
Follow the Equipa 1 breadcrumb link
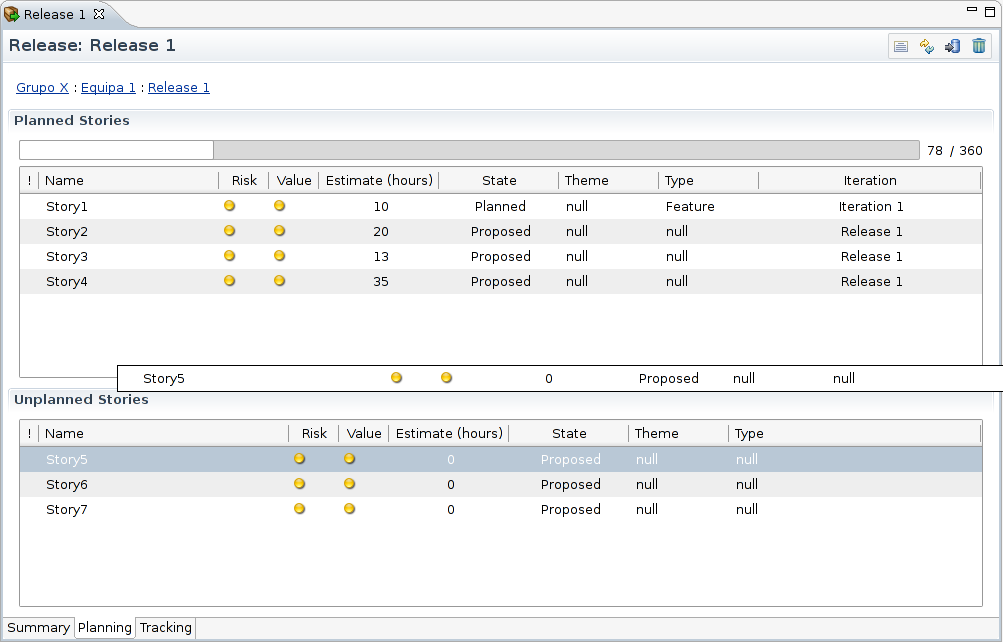tap(108, 88)
